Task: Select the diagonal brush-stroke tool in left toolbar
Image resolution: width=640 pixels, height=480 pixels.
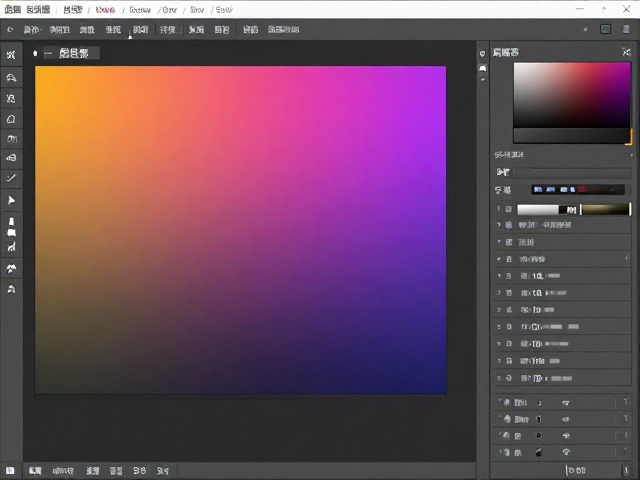Action: [11, 178]
